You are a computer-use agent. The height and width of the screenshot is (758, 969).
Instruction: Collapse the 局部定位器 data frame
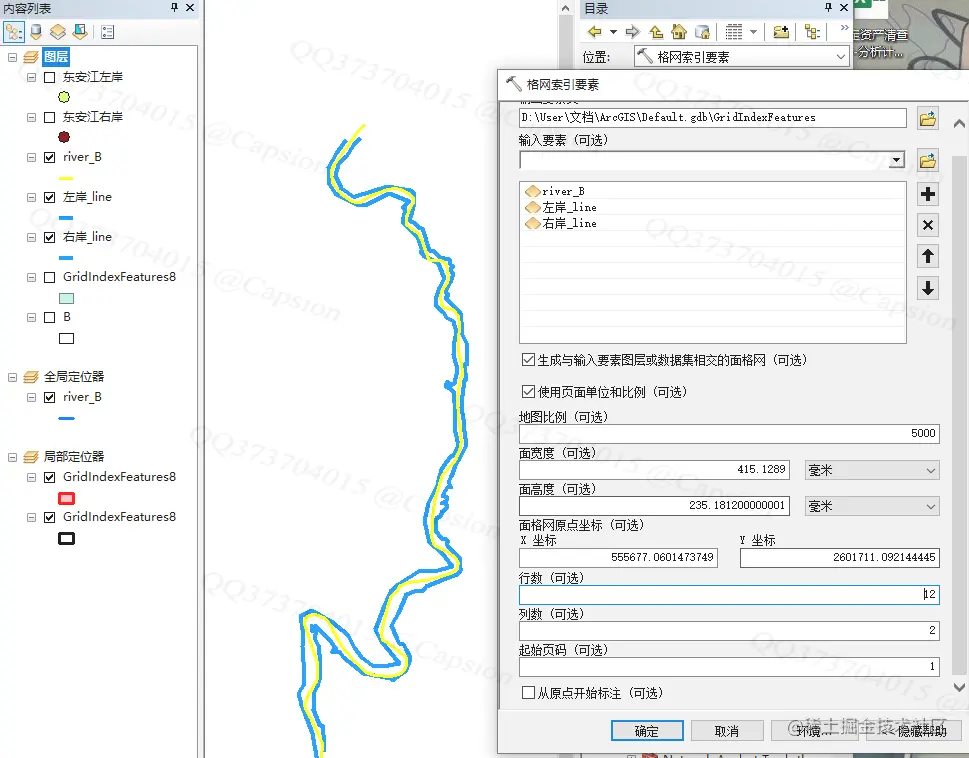(x=12, y=457)
